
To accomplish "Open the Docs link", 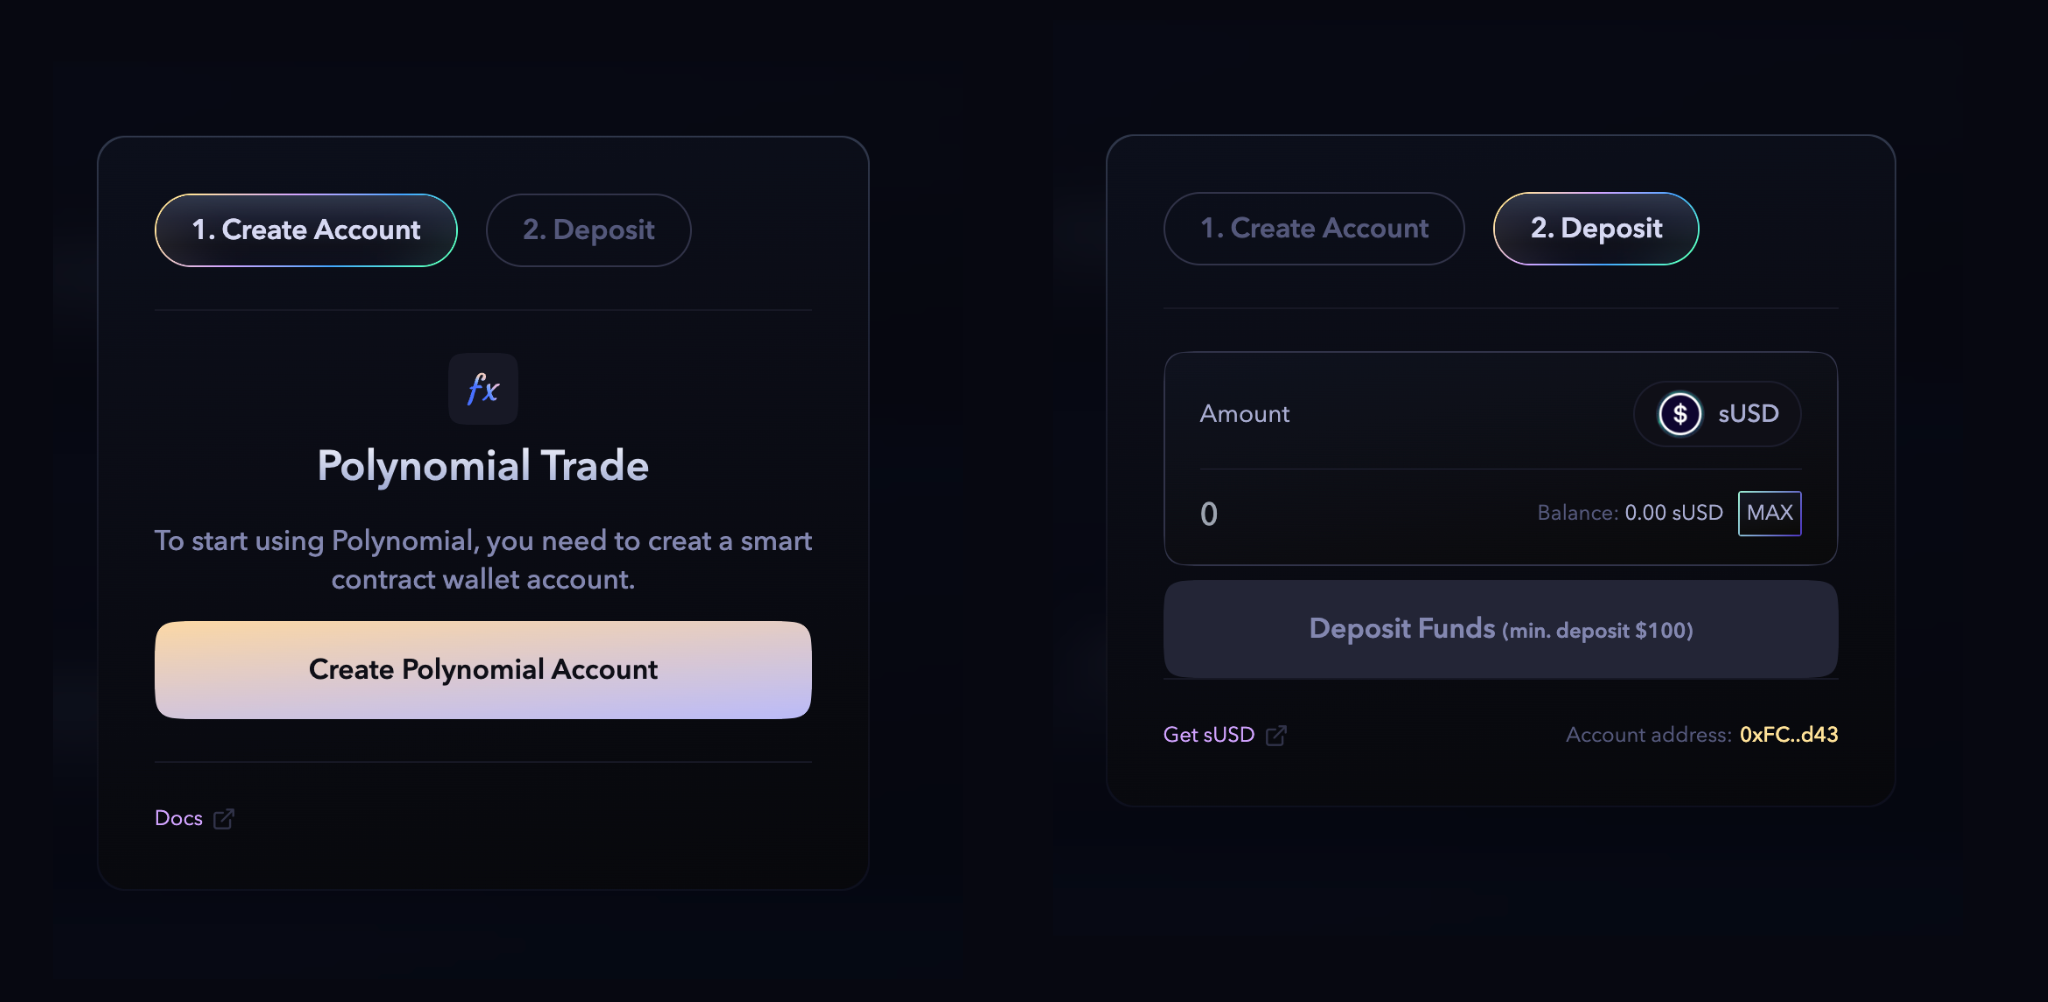I will point(179,818).
